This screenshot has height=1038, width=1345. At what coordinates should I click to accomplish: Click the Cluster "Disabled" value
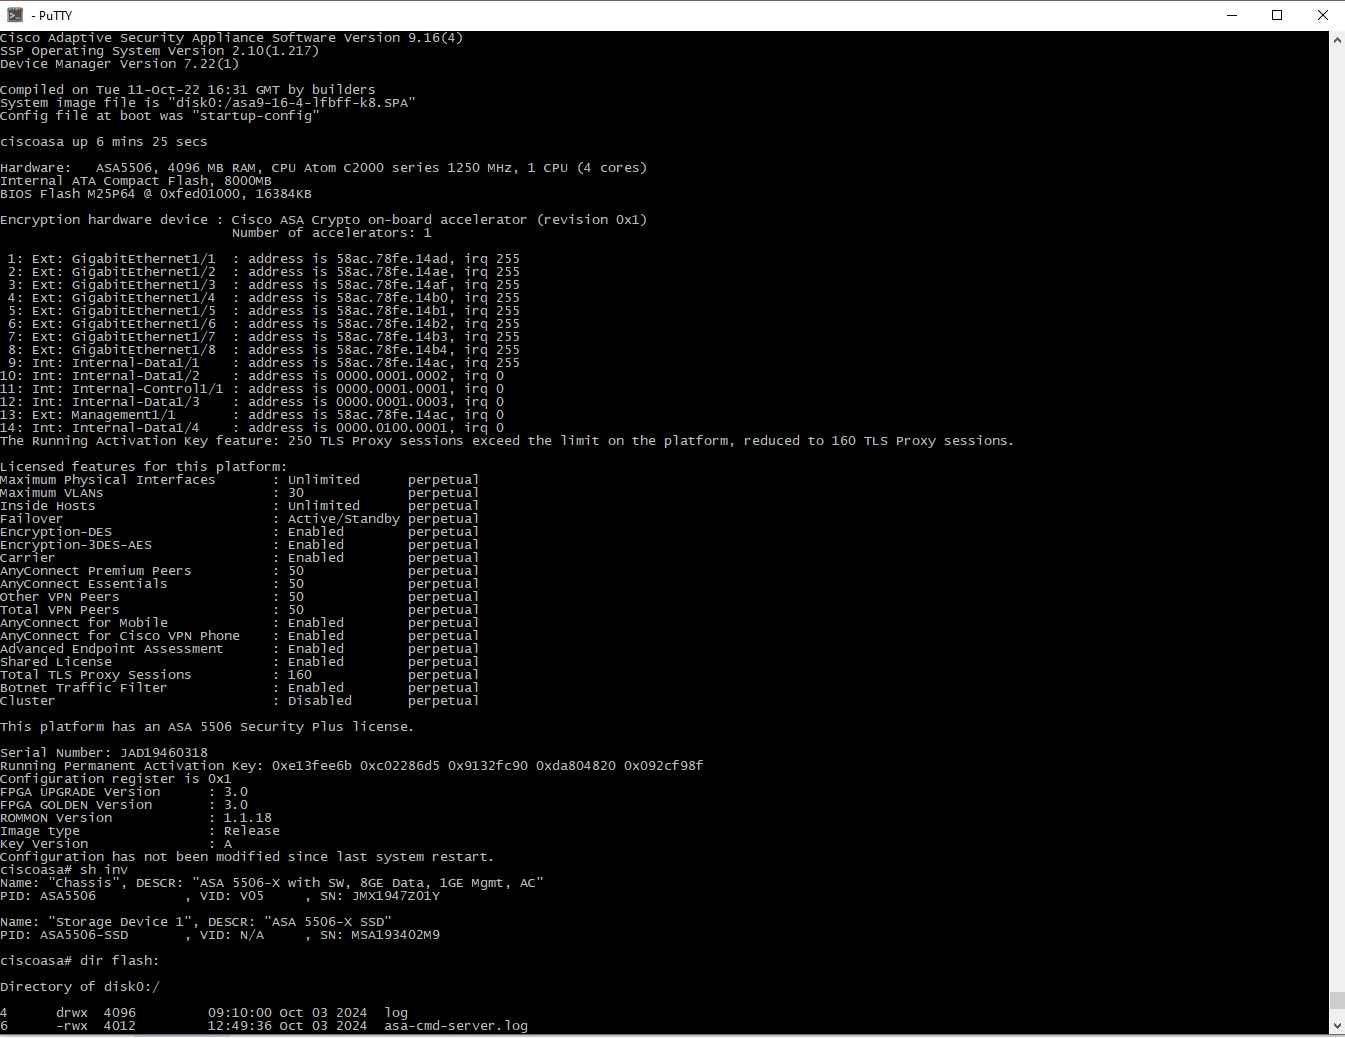coord(319,701)
